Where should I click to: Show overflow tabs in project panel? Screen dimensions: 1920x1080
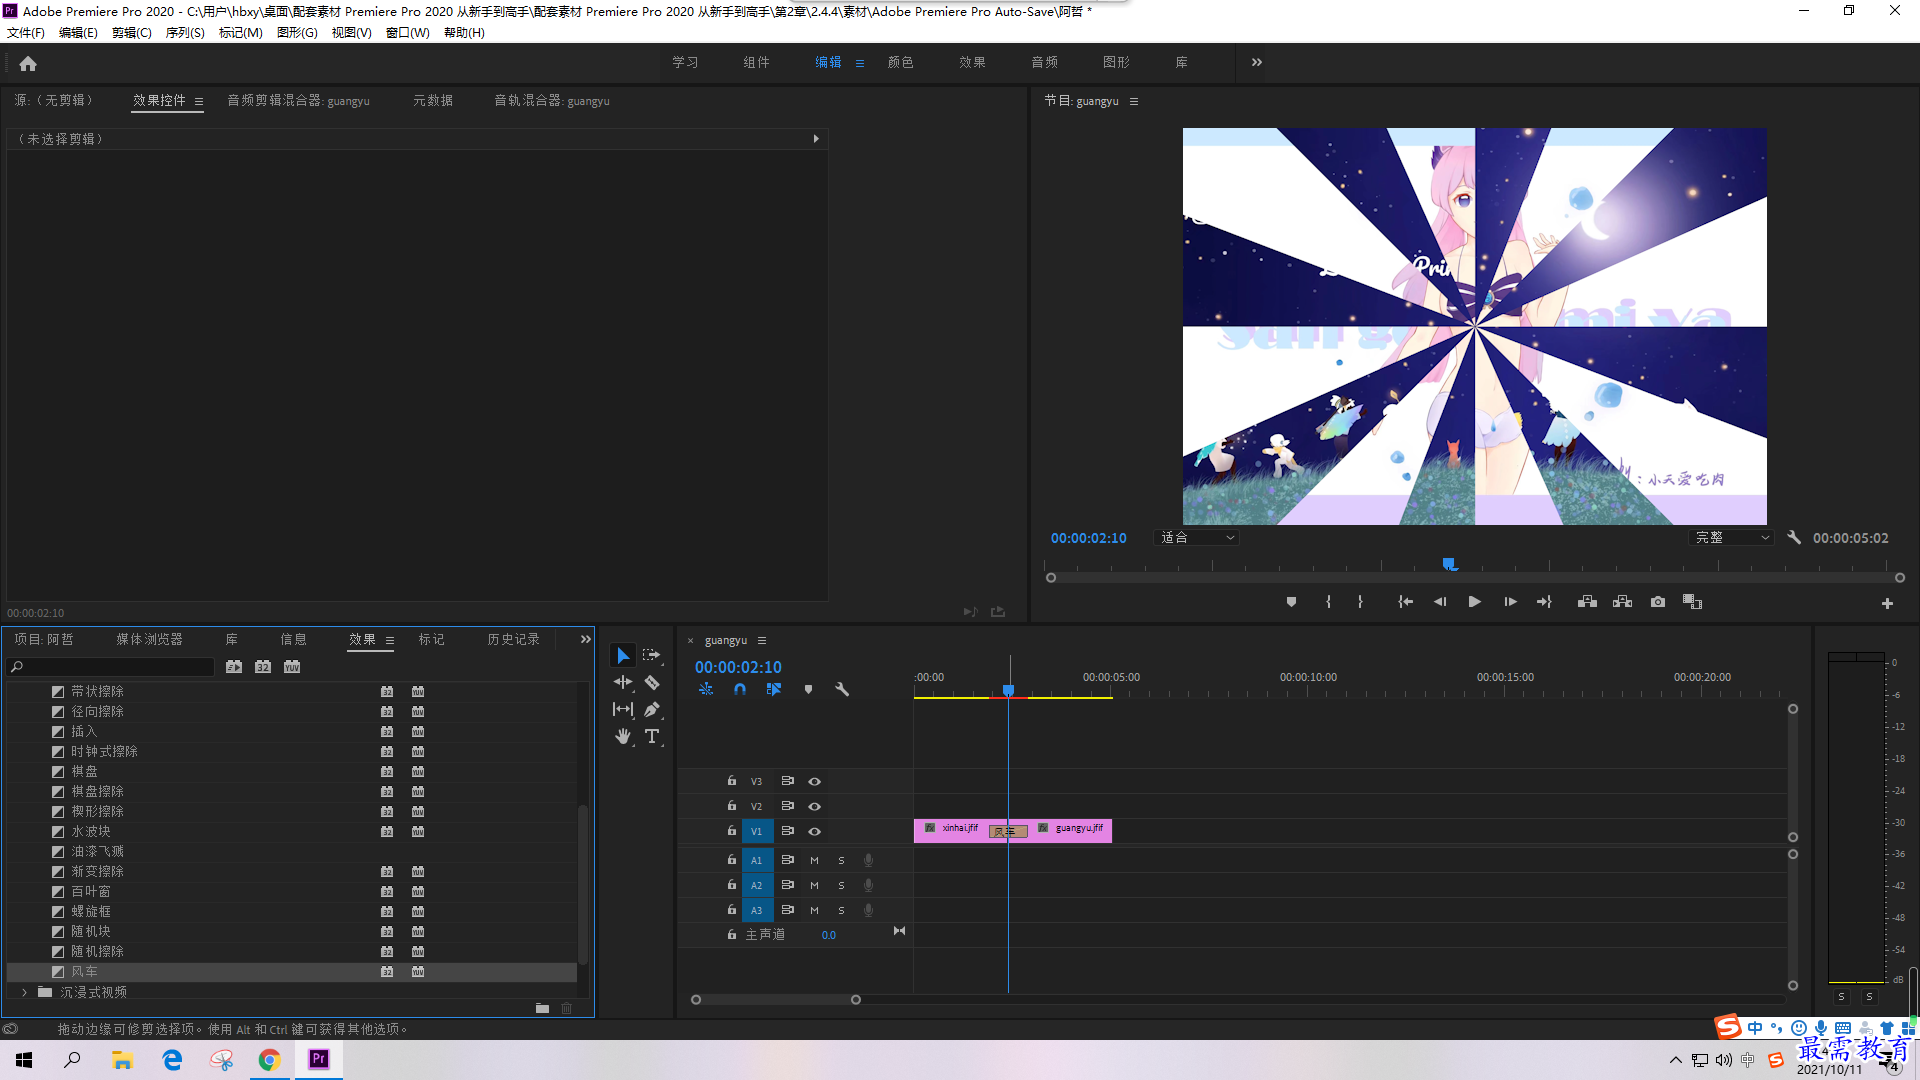click(x=585, y=639)
